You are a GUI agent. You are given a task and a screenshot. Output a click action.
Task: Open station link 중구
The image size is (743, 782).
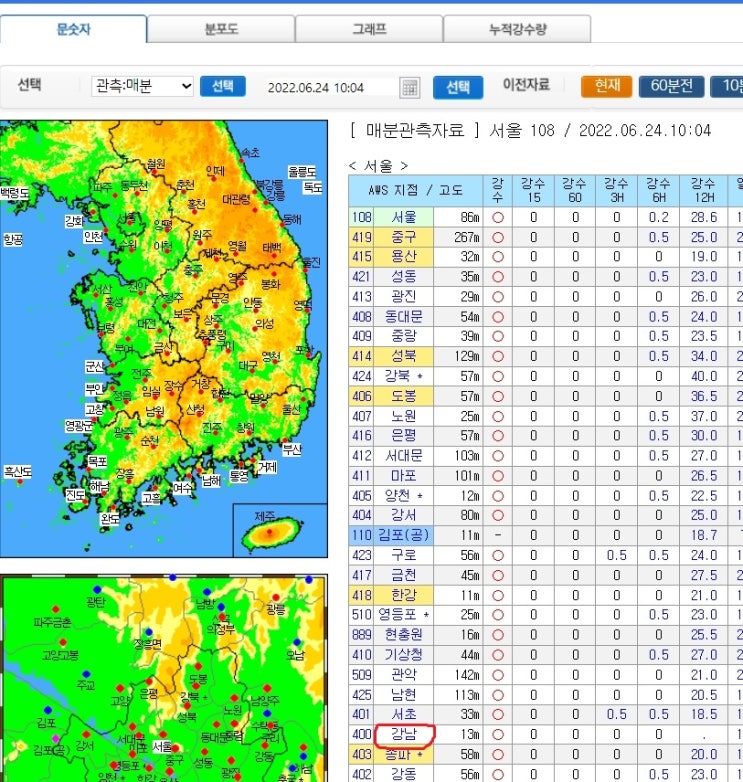(403, 237)
